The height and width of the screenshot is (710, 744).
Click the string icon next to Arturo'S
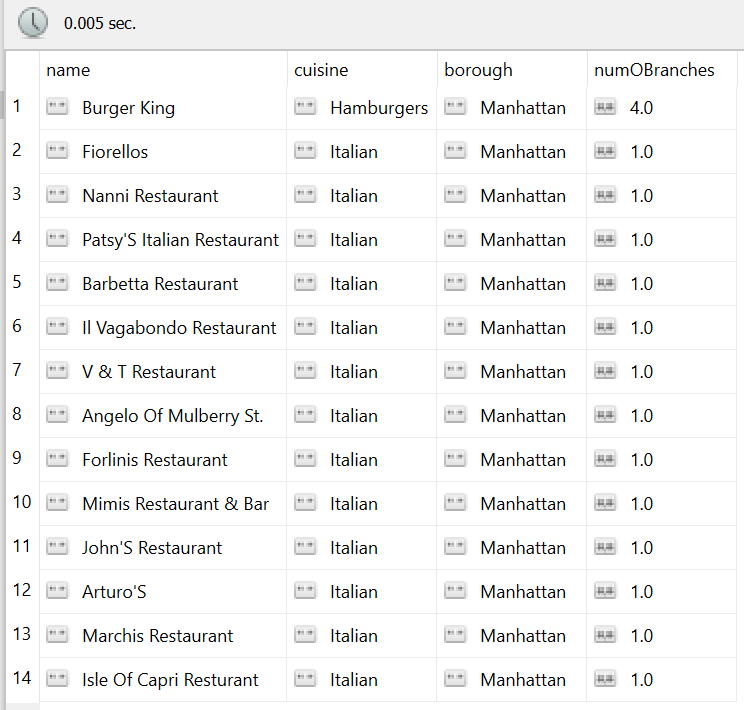point(57,591)
